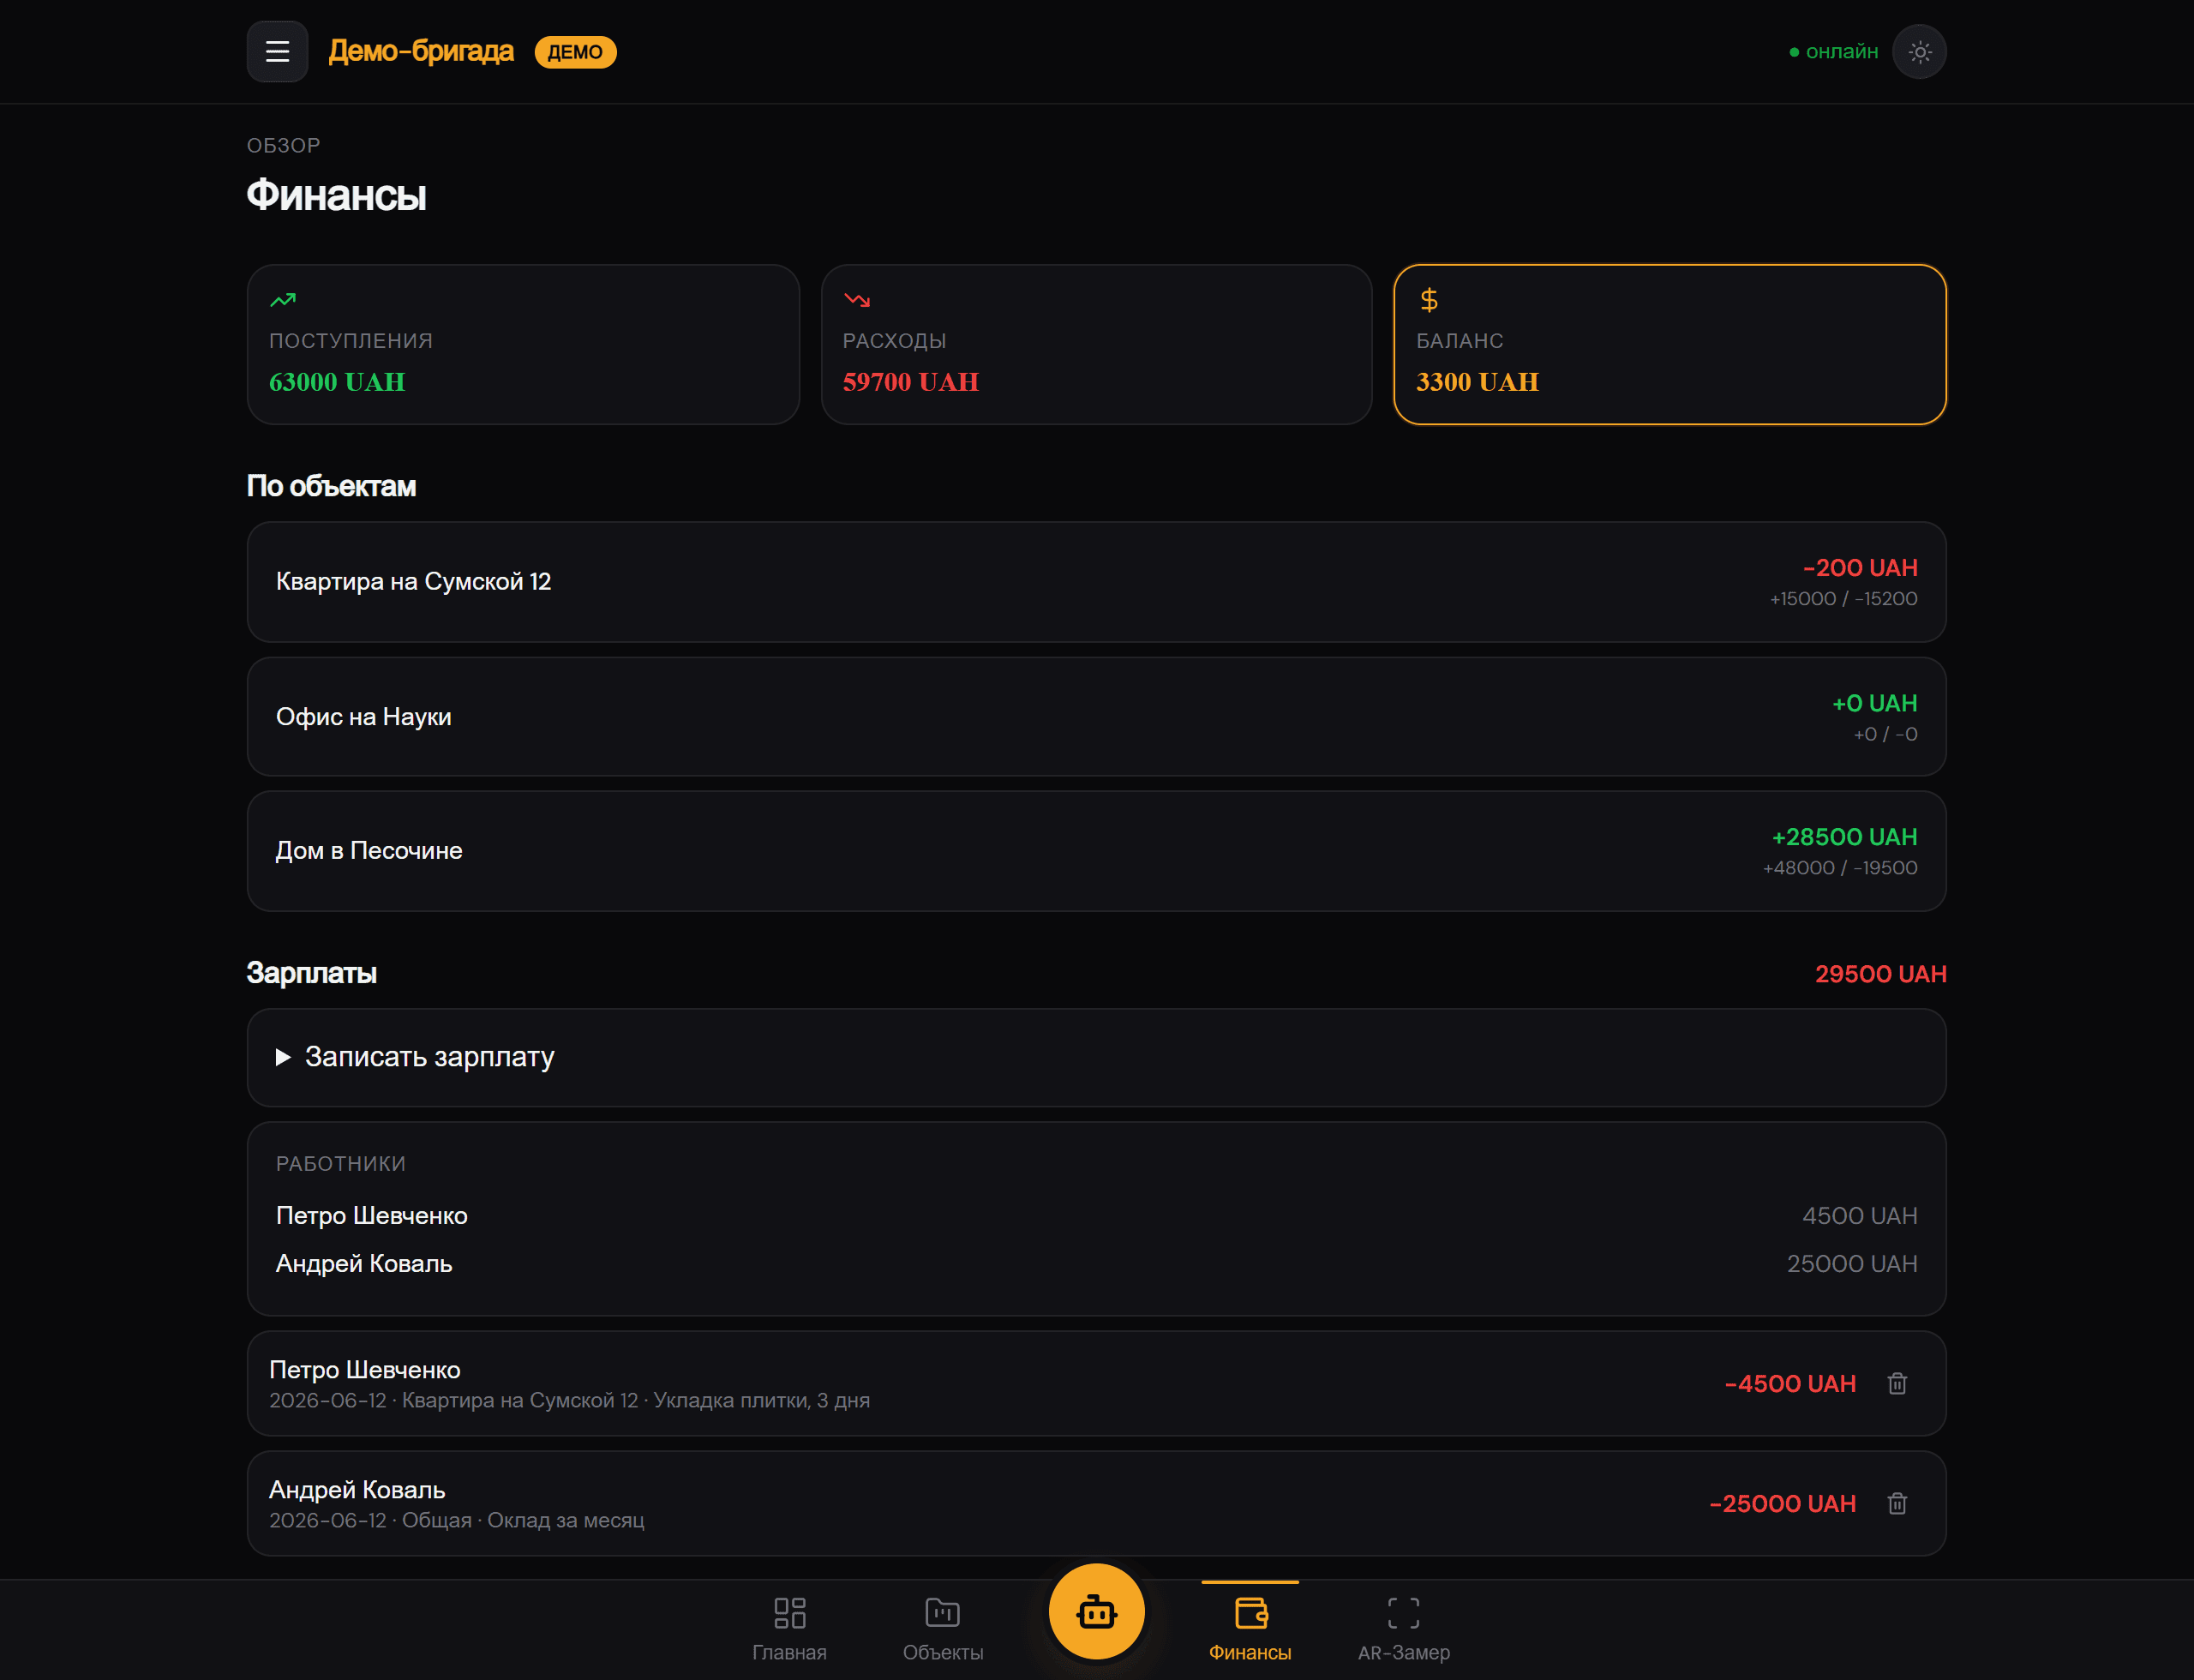
Task: Select the Поступления 63000 UAH card
Action: coord(523,344)
